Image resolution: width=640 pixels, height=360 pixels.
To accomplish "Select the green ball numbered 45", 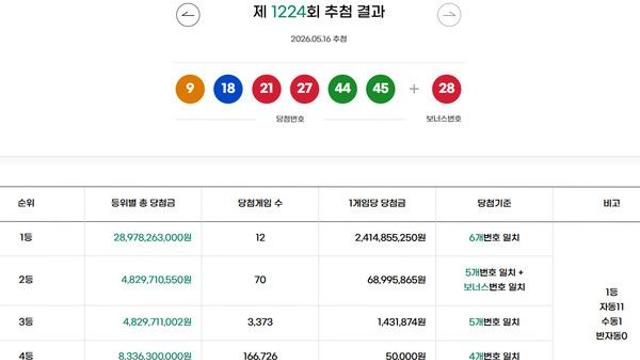I will (x=380, y=89).
